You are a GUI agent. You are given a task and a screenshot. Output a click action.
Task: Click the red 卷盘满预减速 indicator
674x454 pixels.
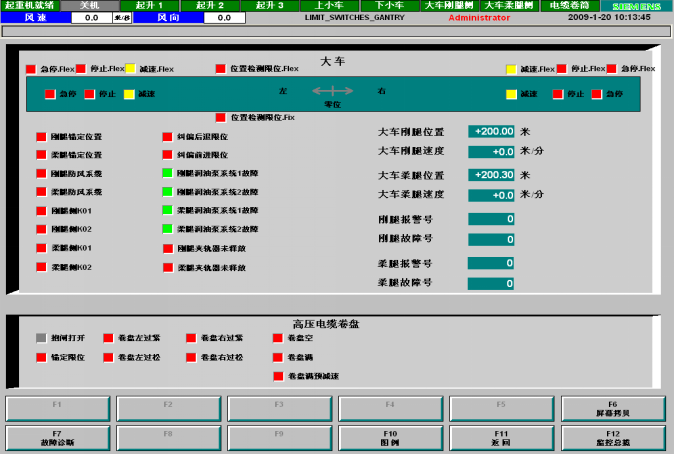[x=277, y=376]
